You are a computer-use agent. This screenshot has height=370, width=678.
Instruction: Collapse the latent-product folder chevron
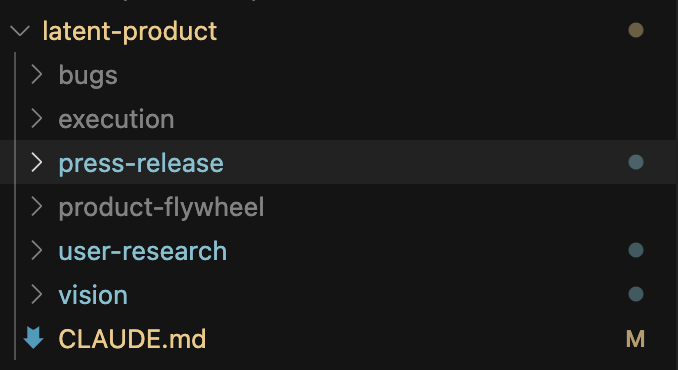pyautogui.click(x=20, y=31)
